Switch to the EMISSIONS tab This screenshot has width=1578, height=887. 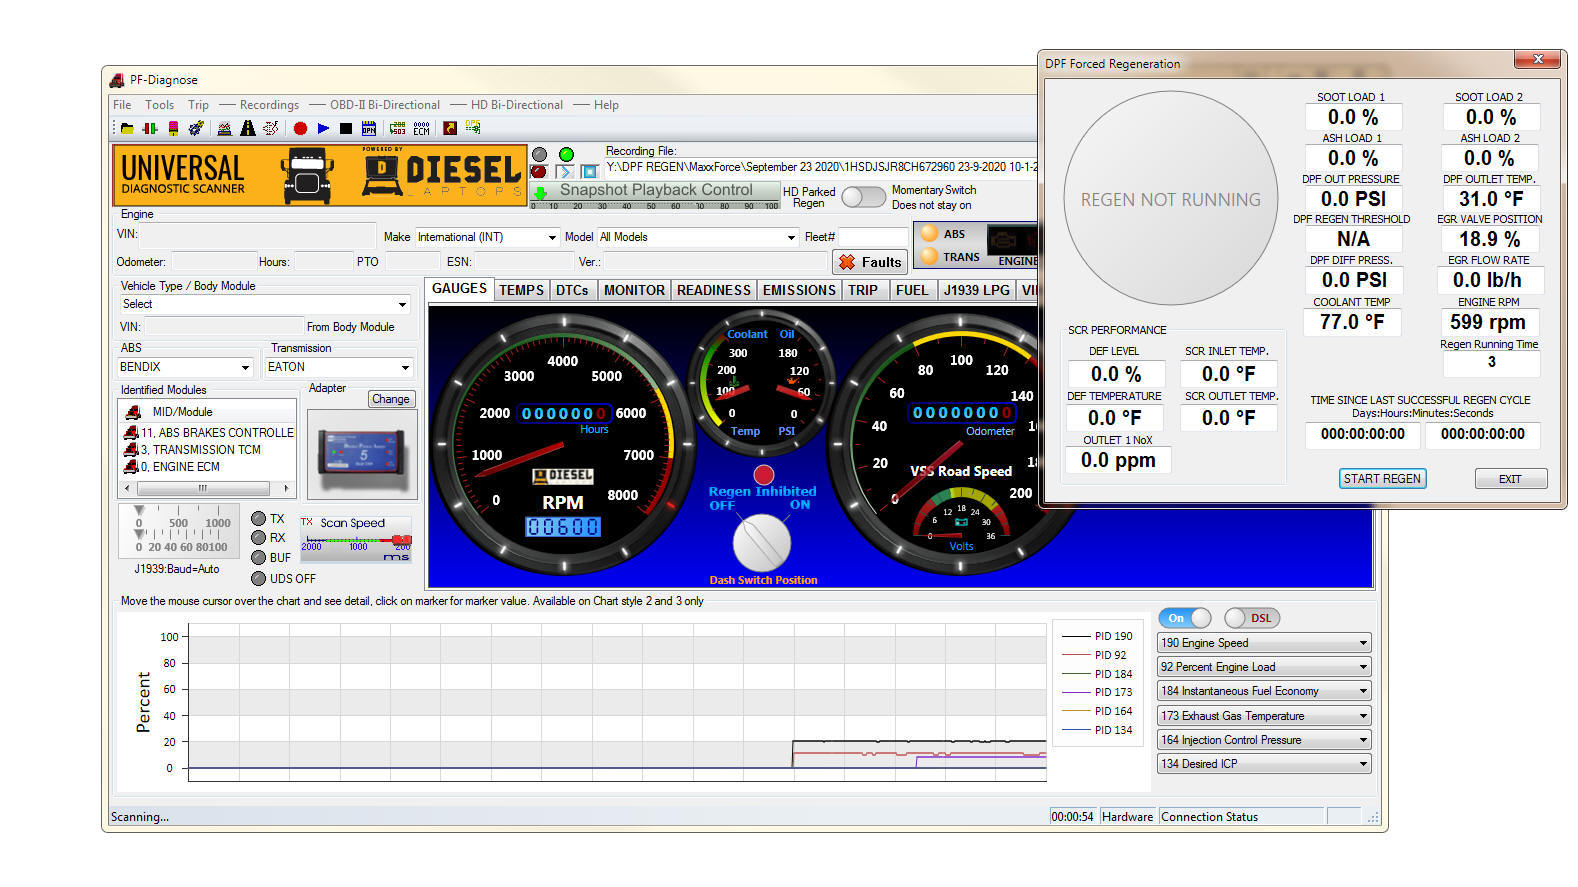click(799, 290)
